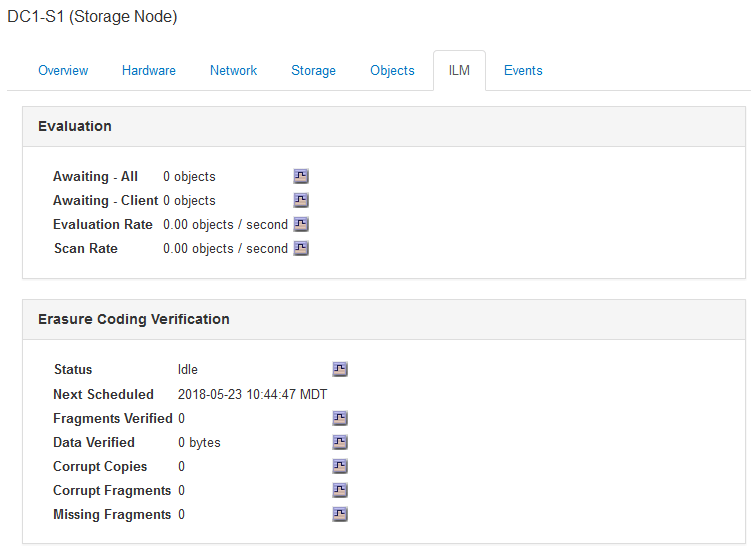The width and height of the screenshot is (751, 550).
Task: Select the Storage tab
Action: (313, 71)
